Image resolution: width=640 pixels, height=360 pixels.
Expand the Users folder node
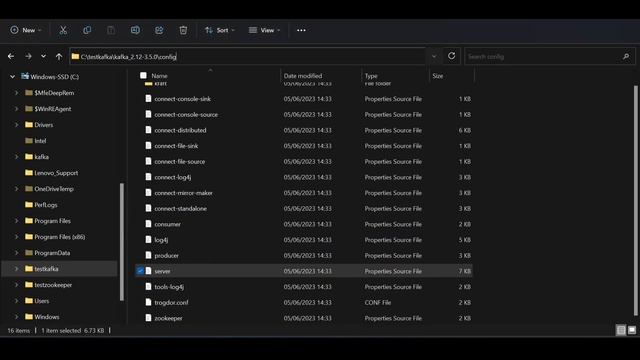pyautogui.click(x=17, y=301)
